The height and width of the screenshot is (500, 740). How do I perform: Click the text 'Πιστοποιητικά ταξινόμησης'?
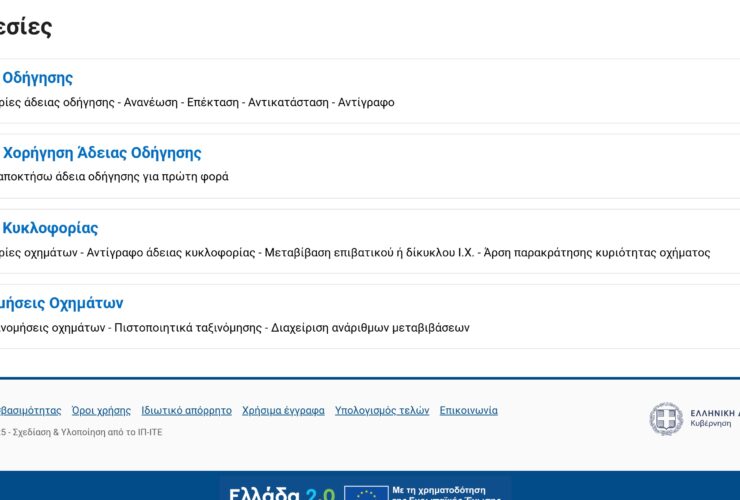pyautogui.click(x=188, y=328)
